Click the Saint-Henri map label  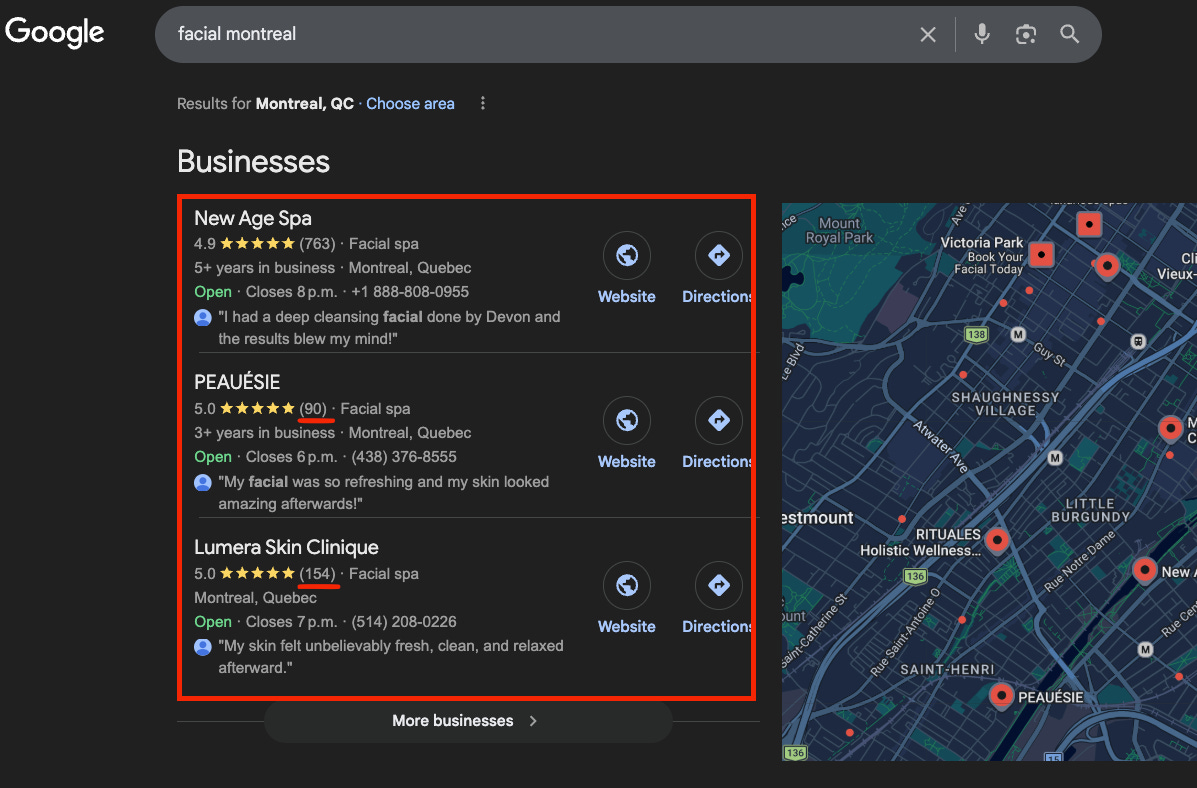(x=947, y=670)
